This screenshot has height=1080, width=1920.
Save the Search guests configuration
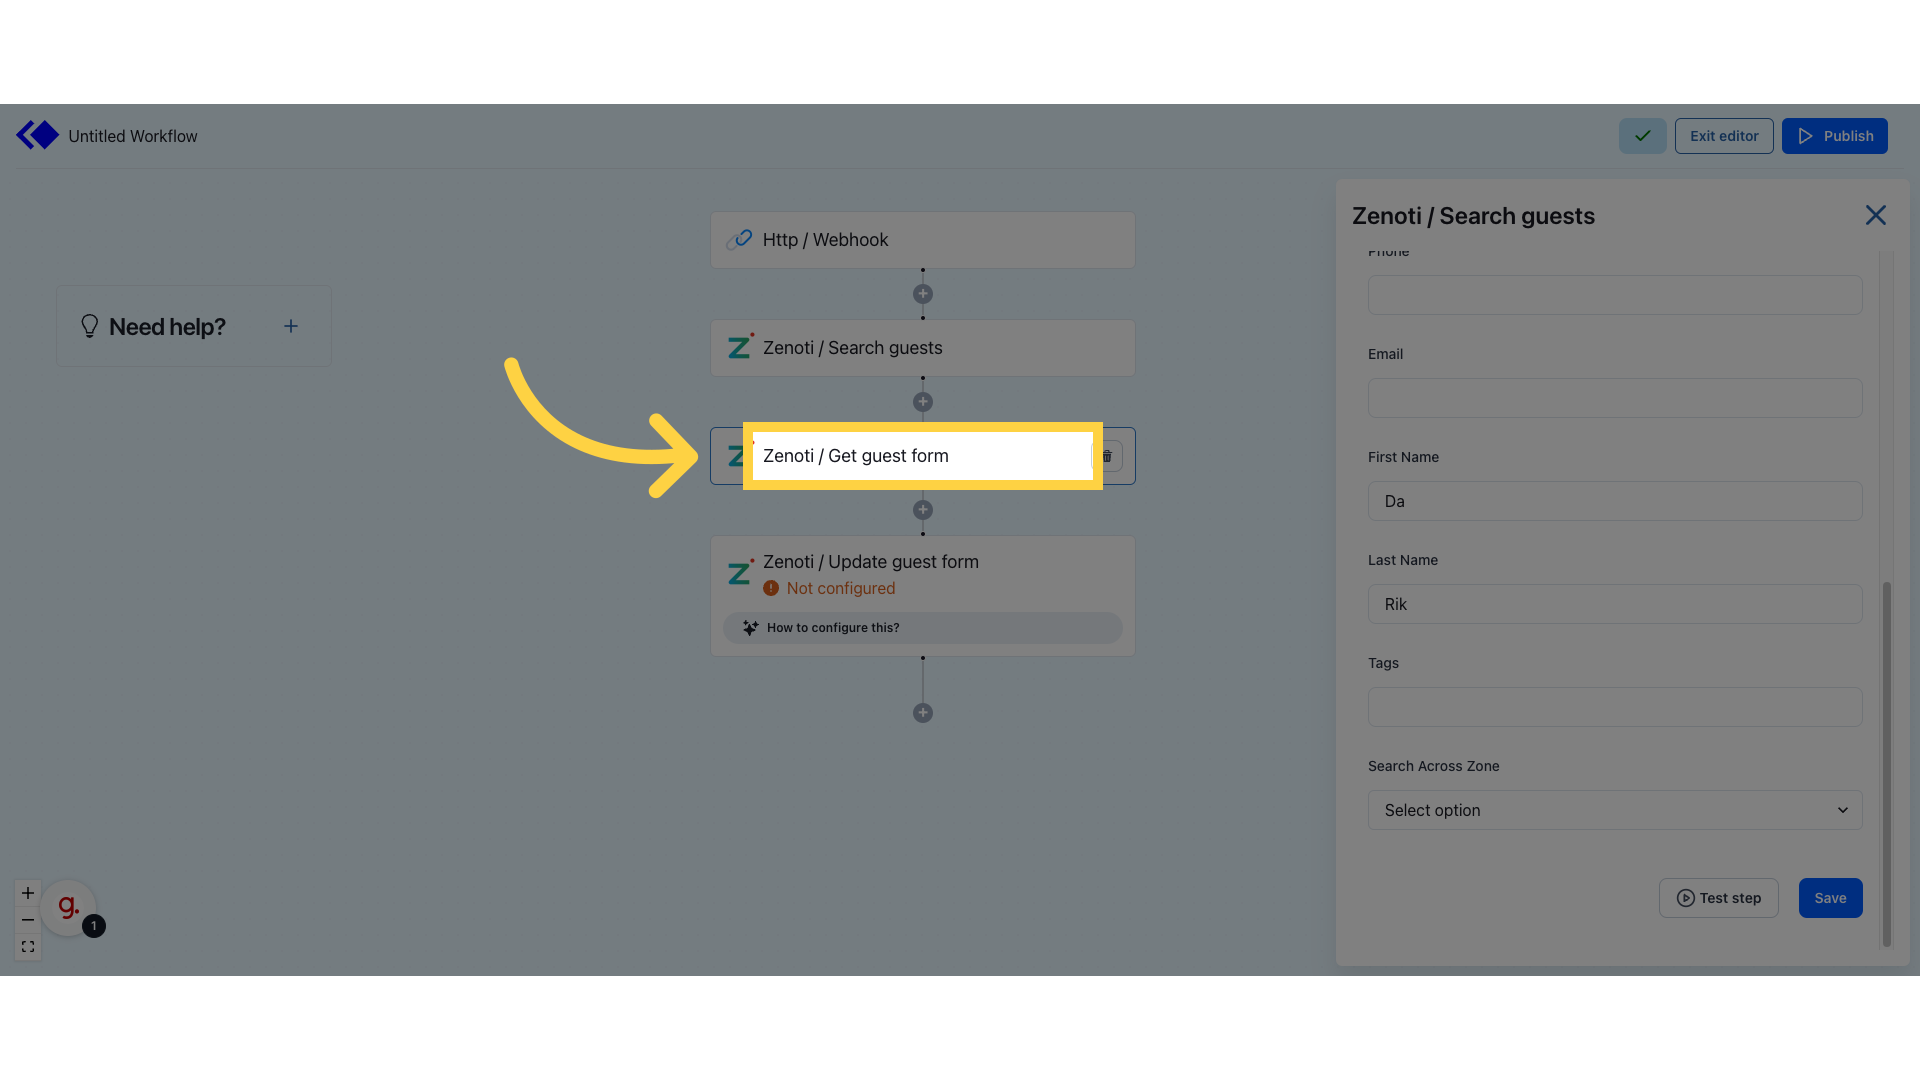1830,898
